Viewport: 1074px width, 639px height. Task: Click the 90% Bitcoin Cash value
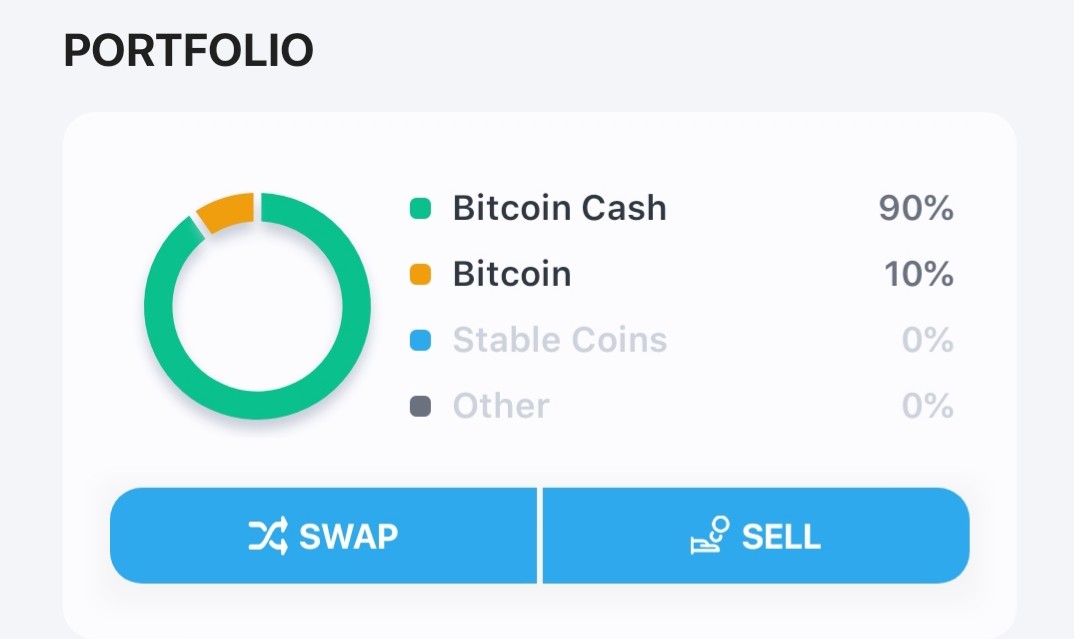(916, 208)
